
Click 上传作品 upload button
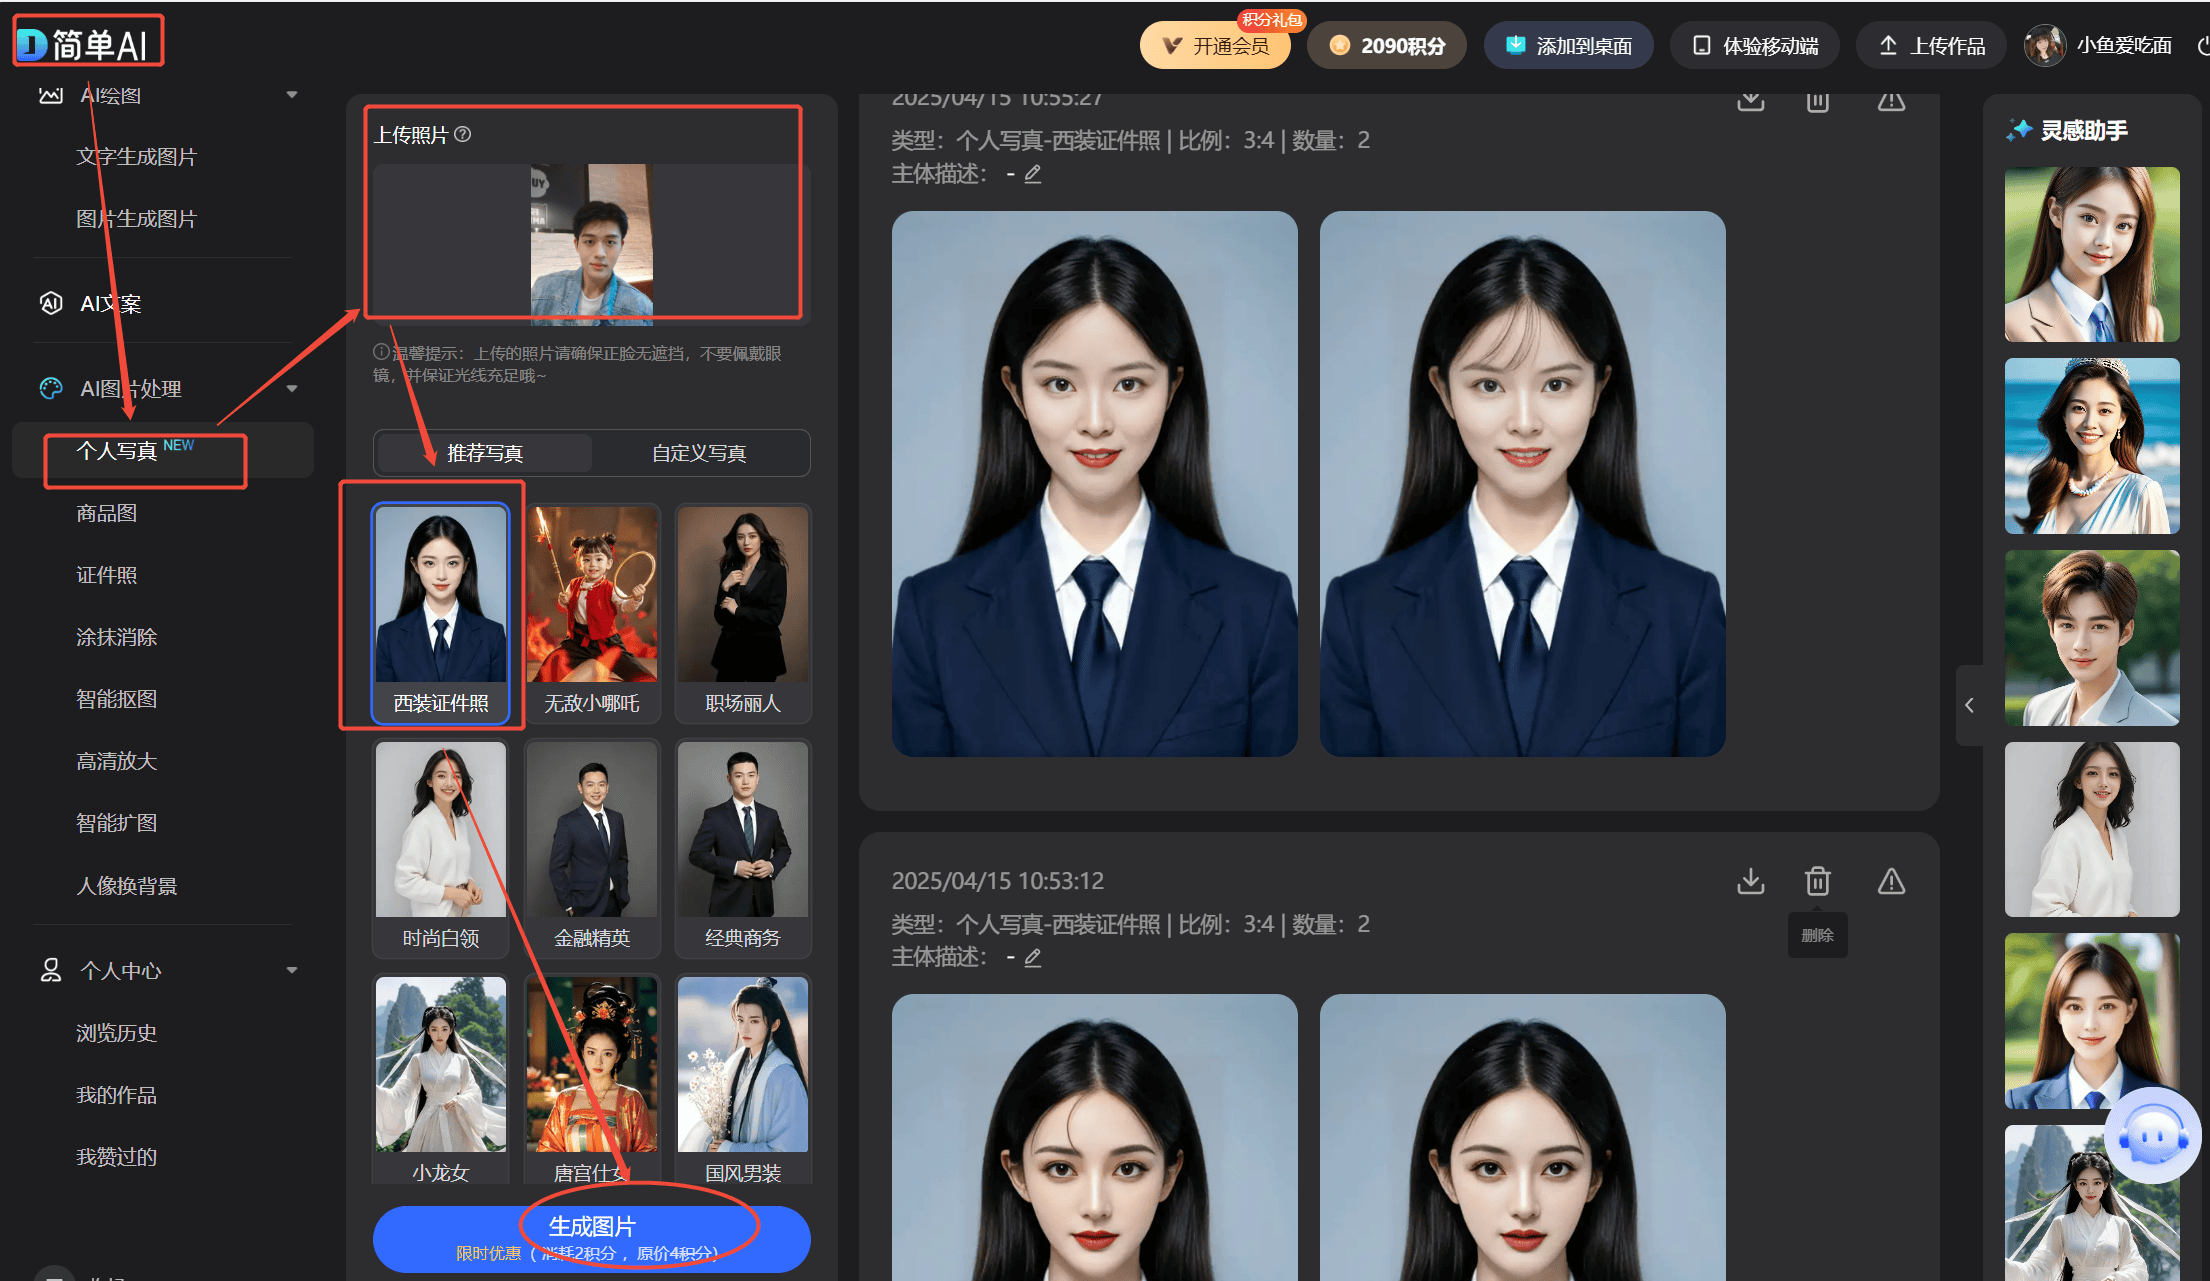click(1931, 46)
